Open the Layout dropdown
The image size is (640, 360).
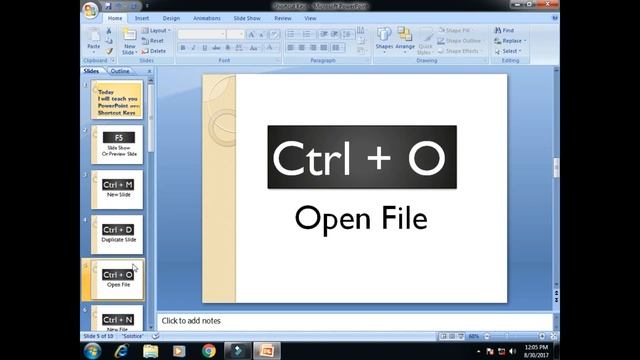[156, 31]
